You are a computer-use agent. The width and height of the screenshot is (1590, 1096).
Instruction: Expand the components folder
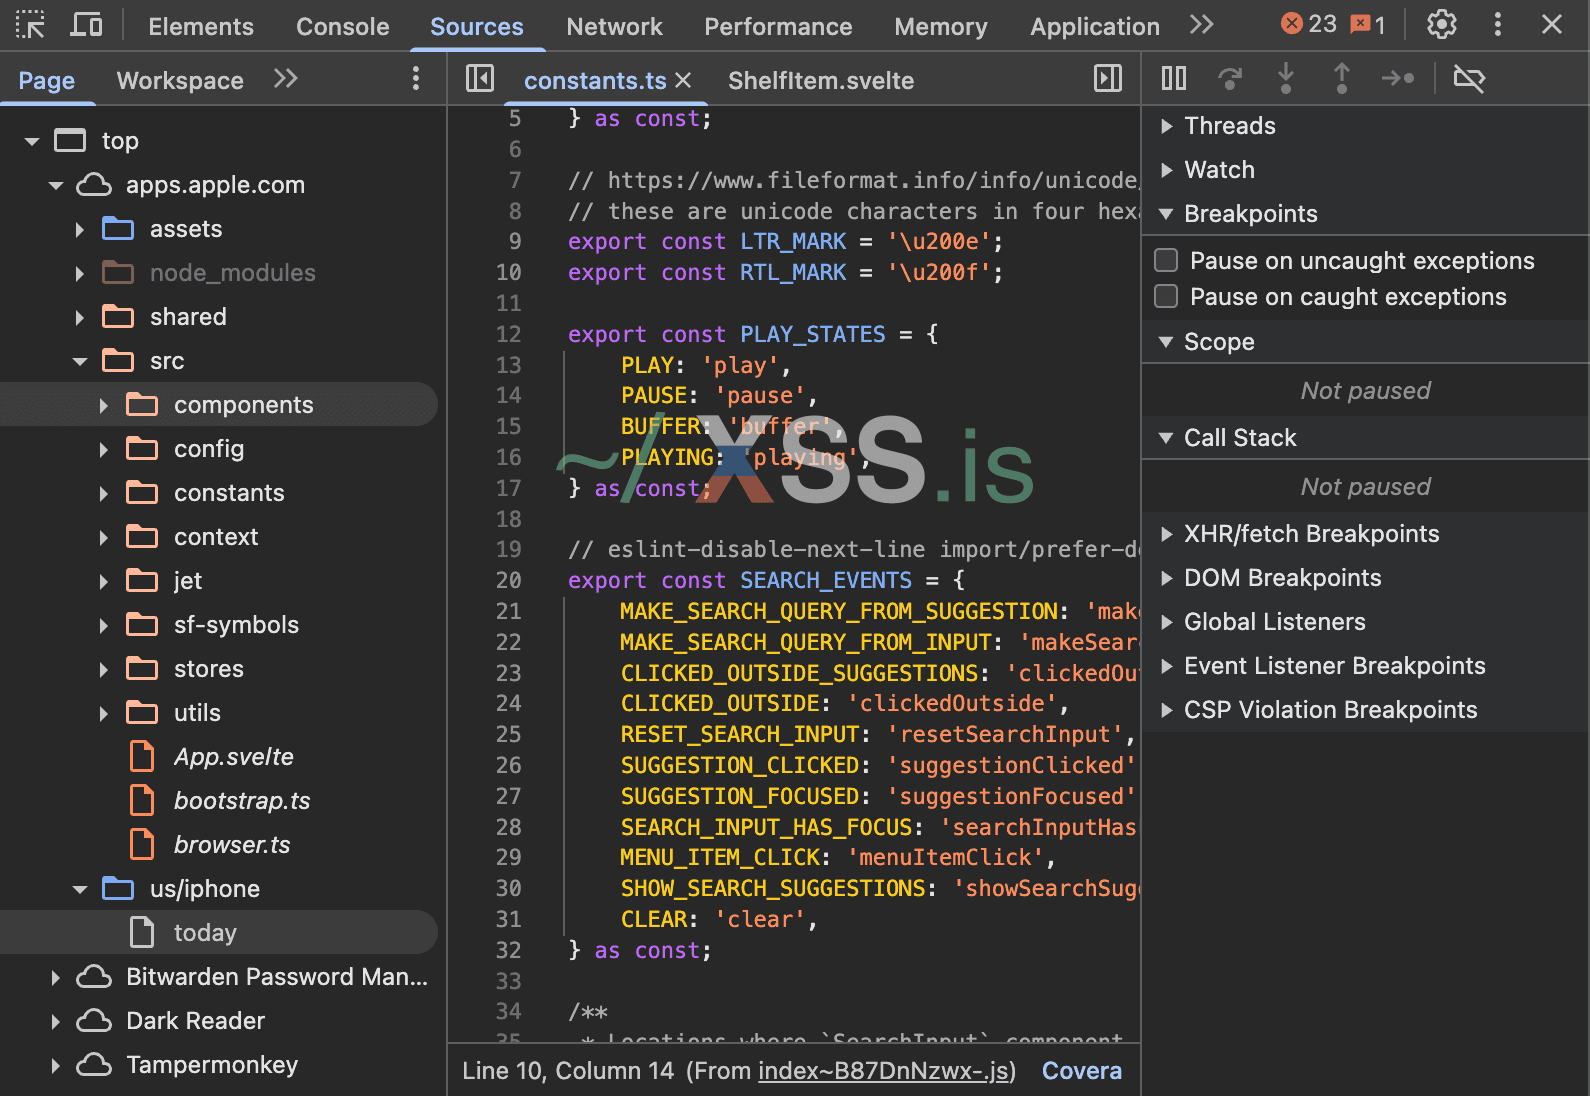click(104, 405)
